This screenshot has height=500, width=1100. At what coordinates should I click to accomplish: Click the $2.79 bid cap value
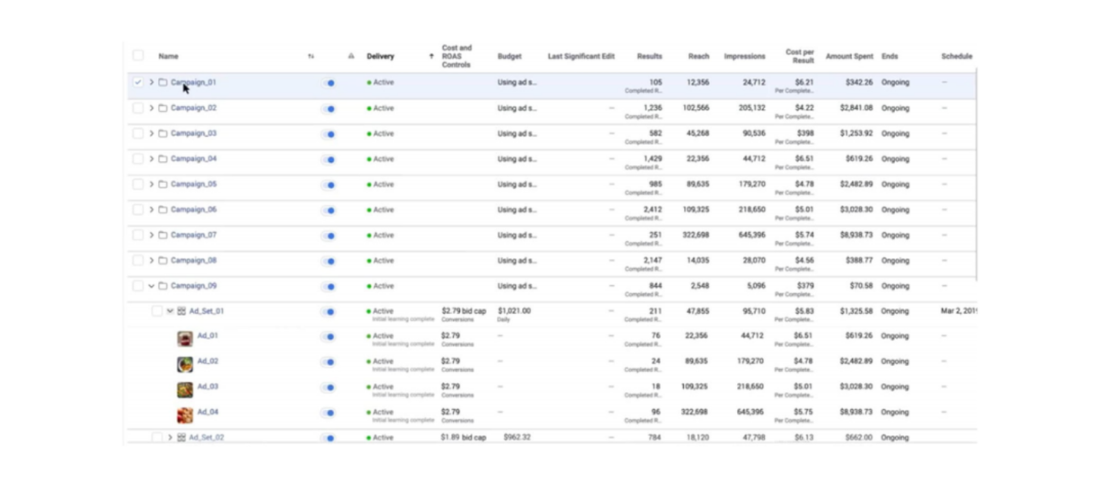464,311
